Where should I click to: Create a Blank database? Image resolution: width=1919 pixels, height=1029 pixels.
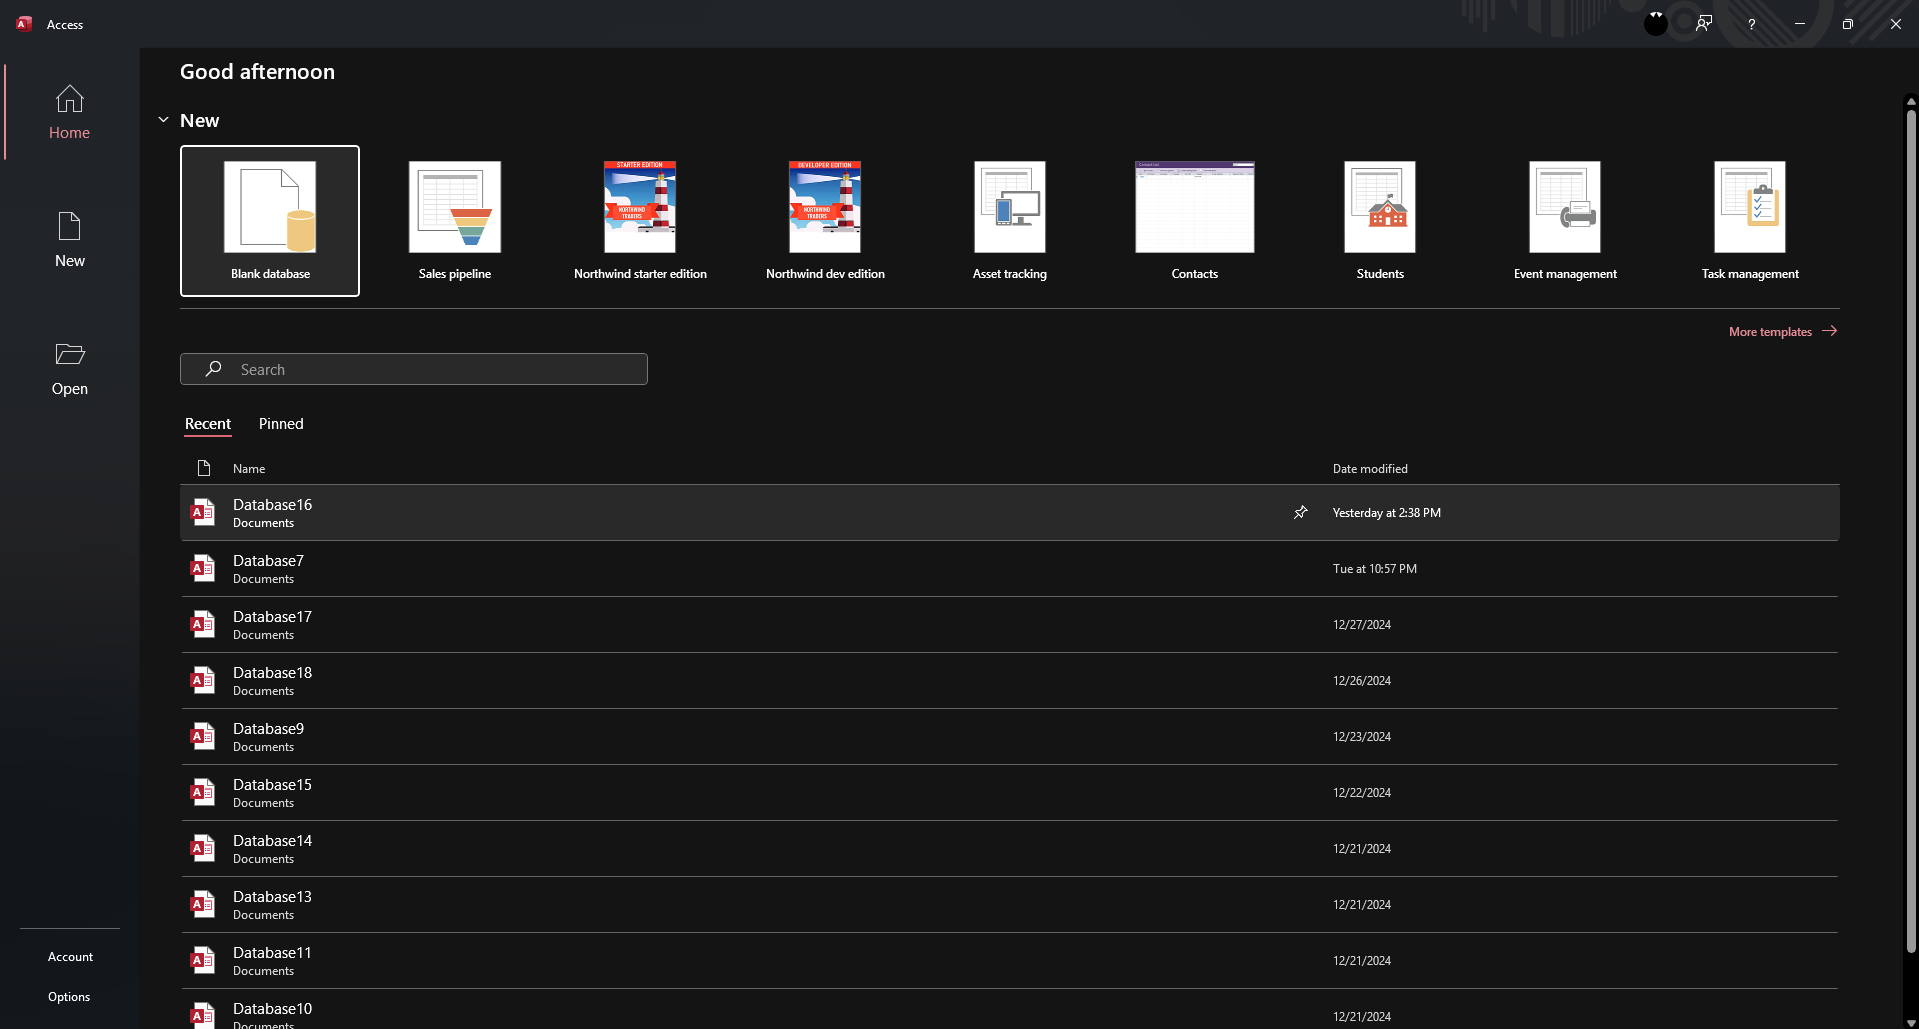click(270, 220)
